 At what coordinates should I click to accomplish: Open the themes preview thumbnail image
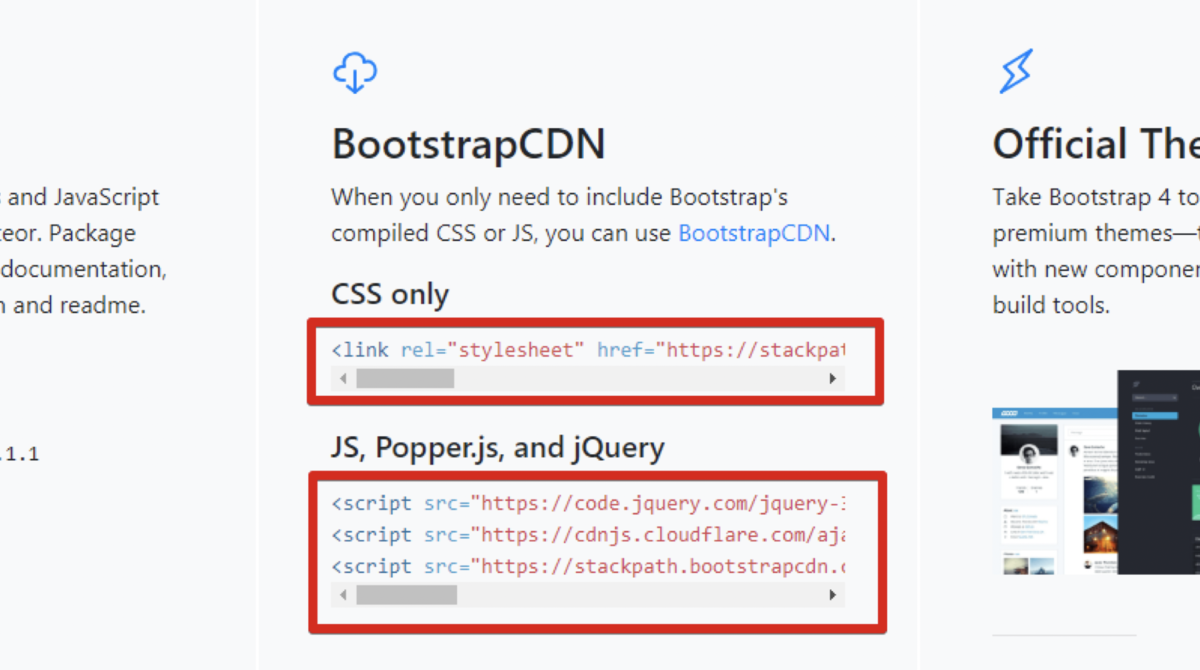(1096, 472)
